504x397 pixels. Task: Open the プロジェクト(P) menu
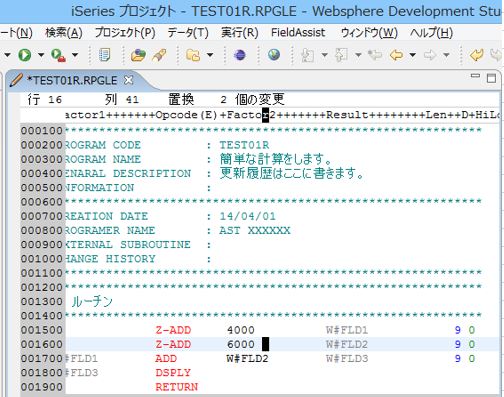coord(125,33)
